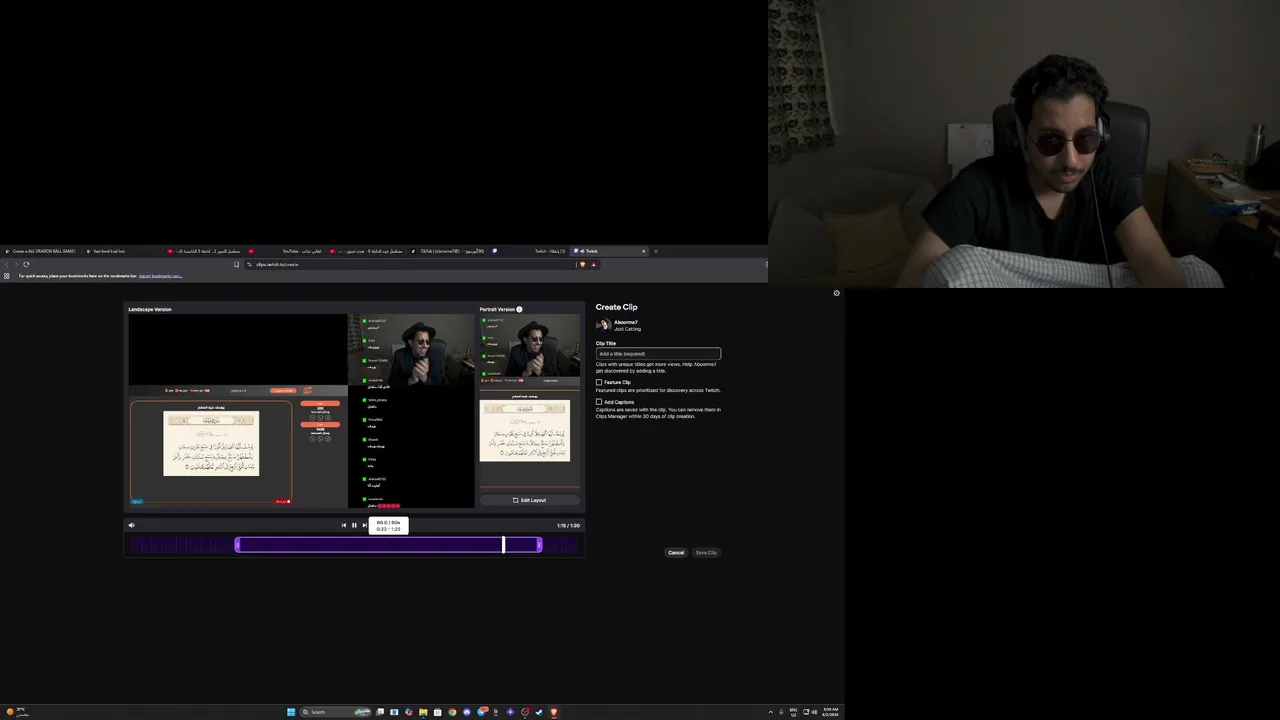Click the Import bookmarks now link
1280x720 pixels.
point(160,276)
